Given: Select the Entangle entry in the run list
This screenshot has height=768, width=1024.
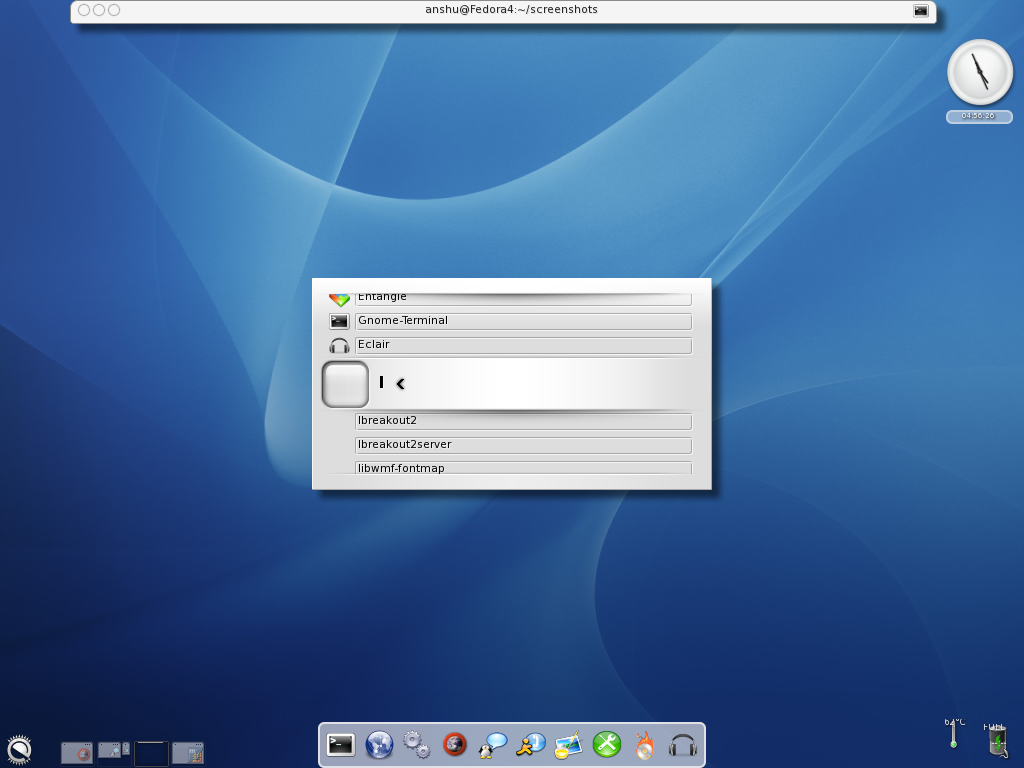Looking at the screenshot, I should pos(523,298).
